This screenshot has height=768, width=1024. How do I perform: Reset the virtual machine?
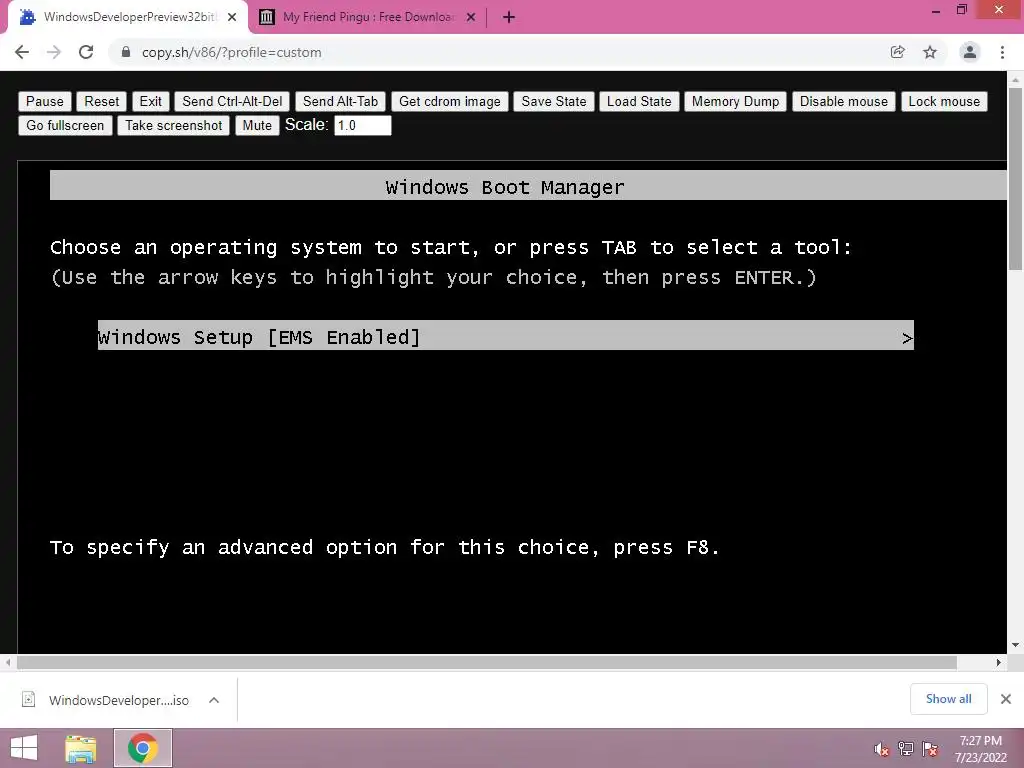click(102, 101)
